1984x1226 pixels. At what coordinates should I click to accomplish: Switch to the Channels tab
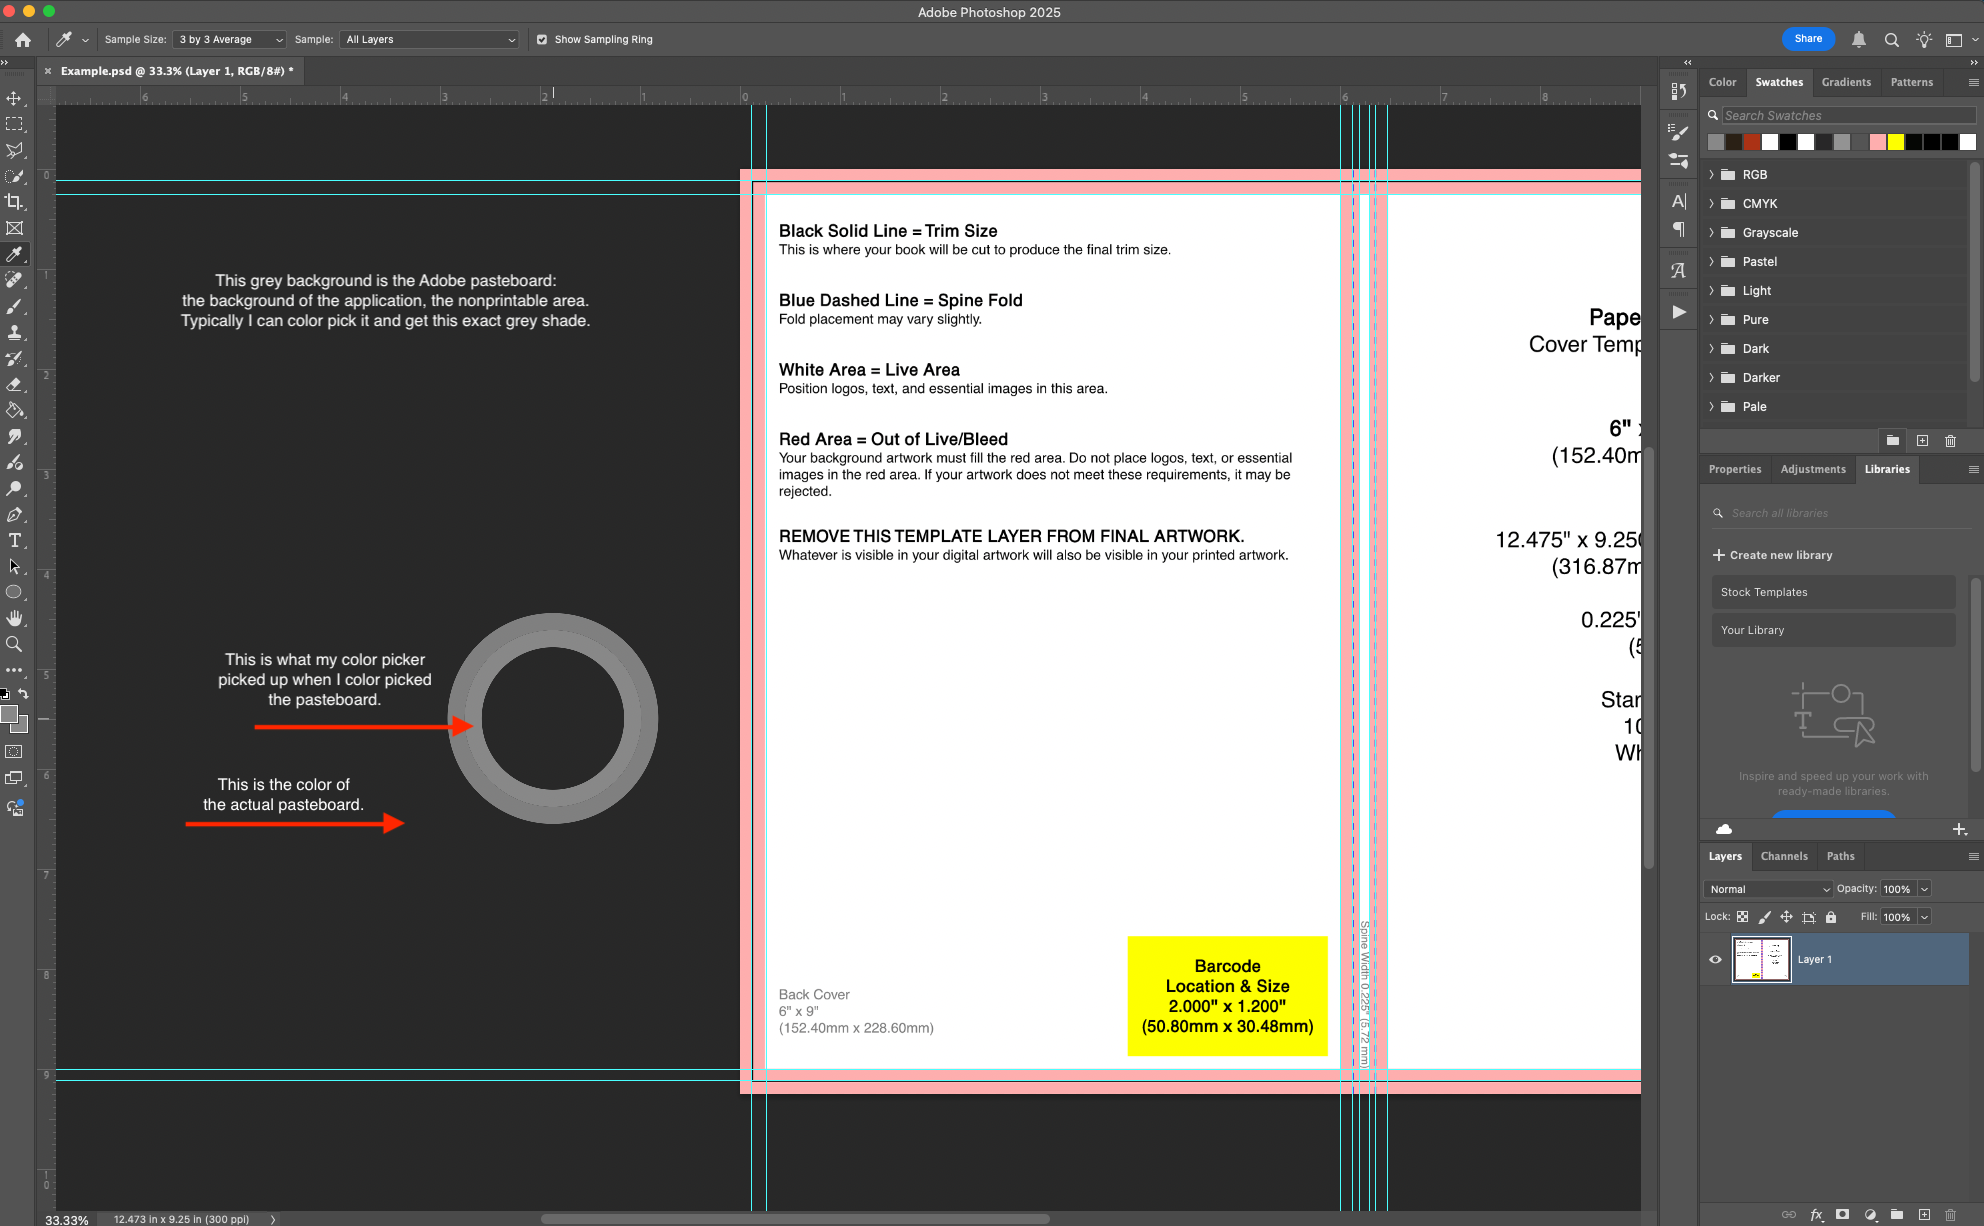1784,856
